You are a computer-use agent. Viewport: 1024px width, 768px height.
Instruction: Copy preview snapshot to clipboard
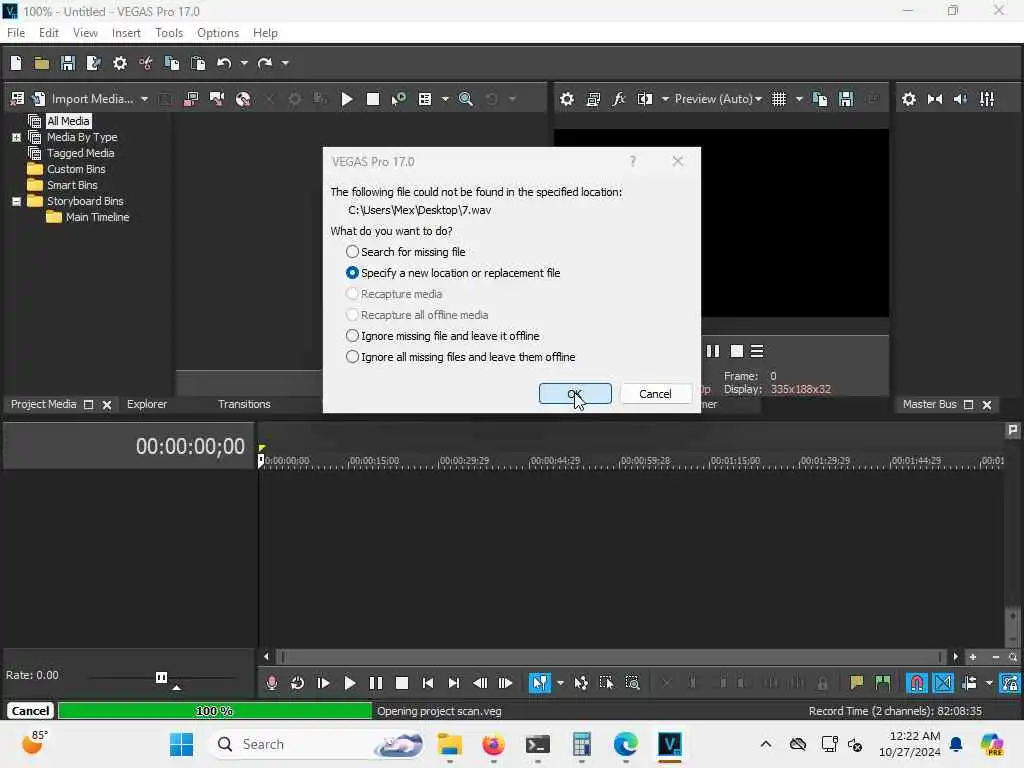click(x=820, y=99)
